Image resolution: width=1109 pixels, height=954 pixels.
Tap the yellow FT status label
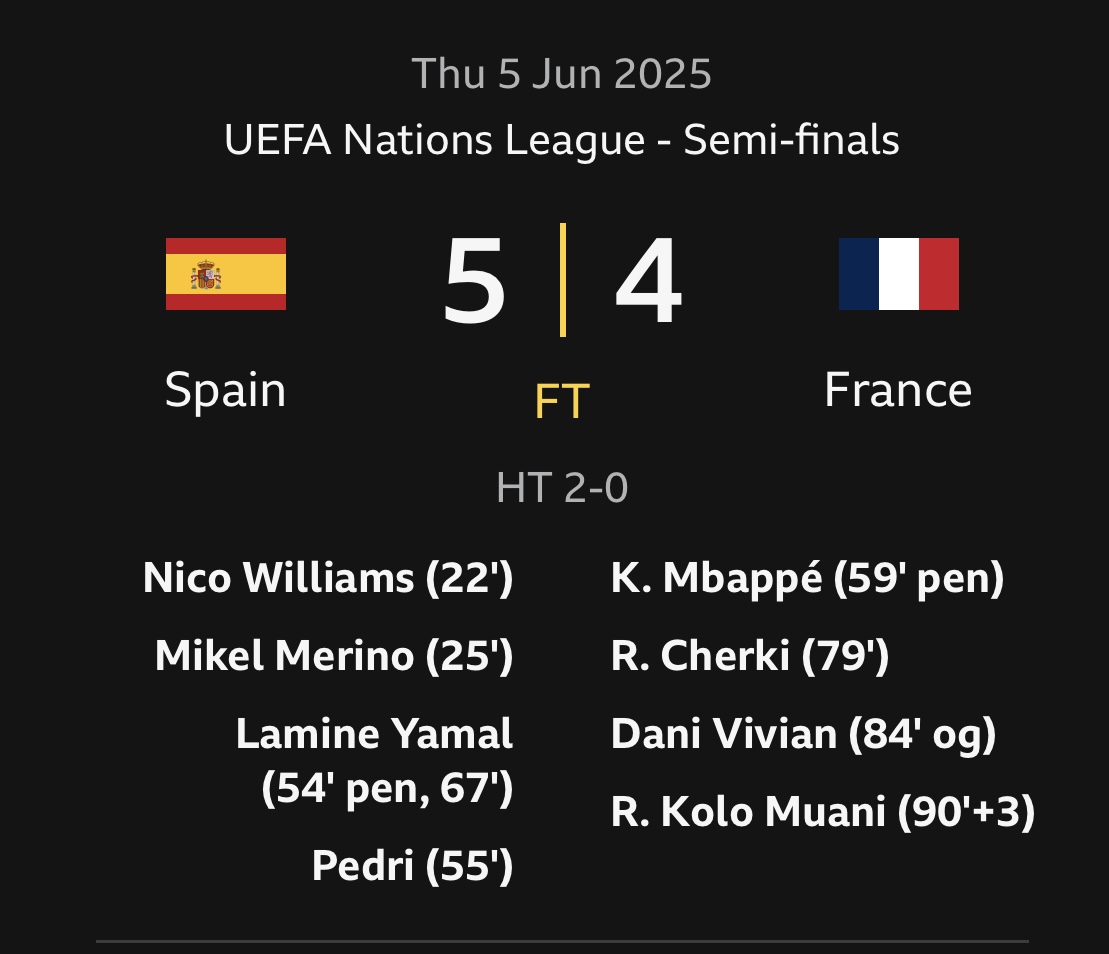562,402
